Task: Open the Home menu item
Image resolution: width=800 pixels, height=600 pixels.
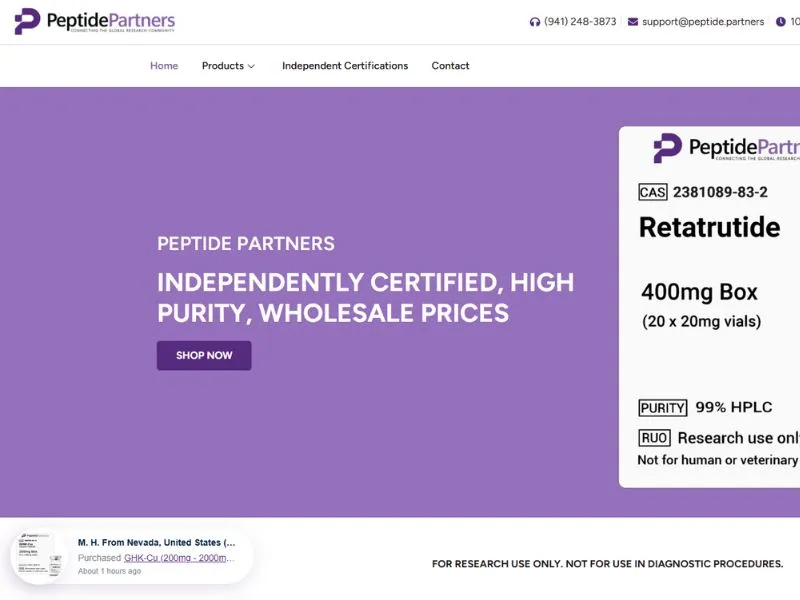Action: click(x=164, y=66)
